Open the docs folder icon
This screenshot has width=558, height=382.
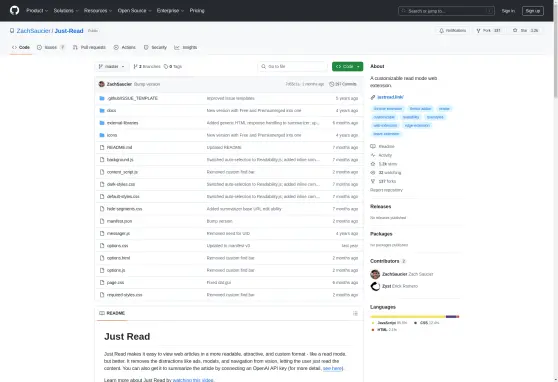click(x=102, y=110)
